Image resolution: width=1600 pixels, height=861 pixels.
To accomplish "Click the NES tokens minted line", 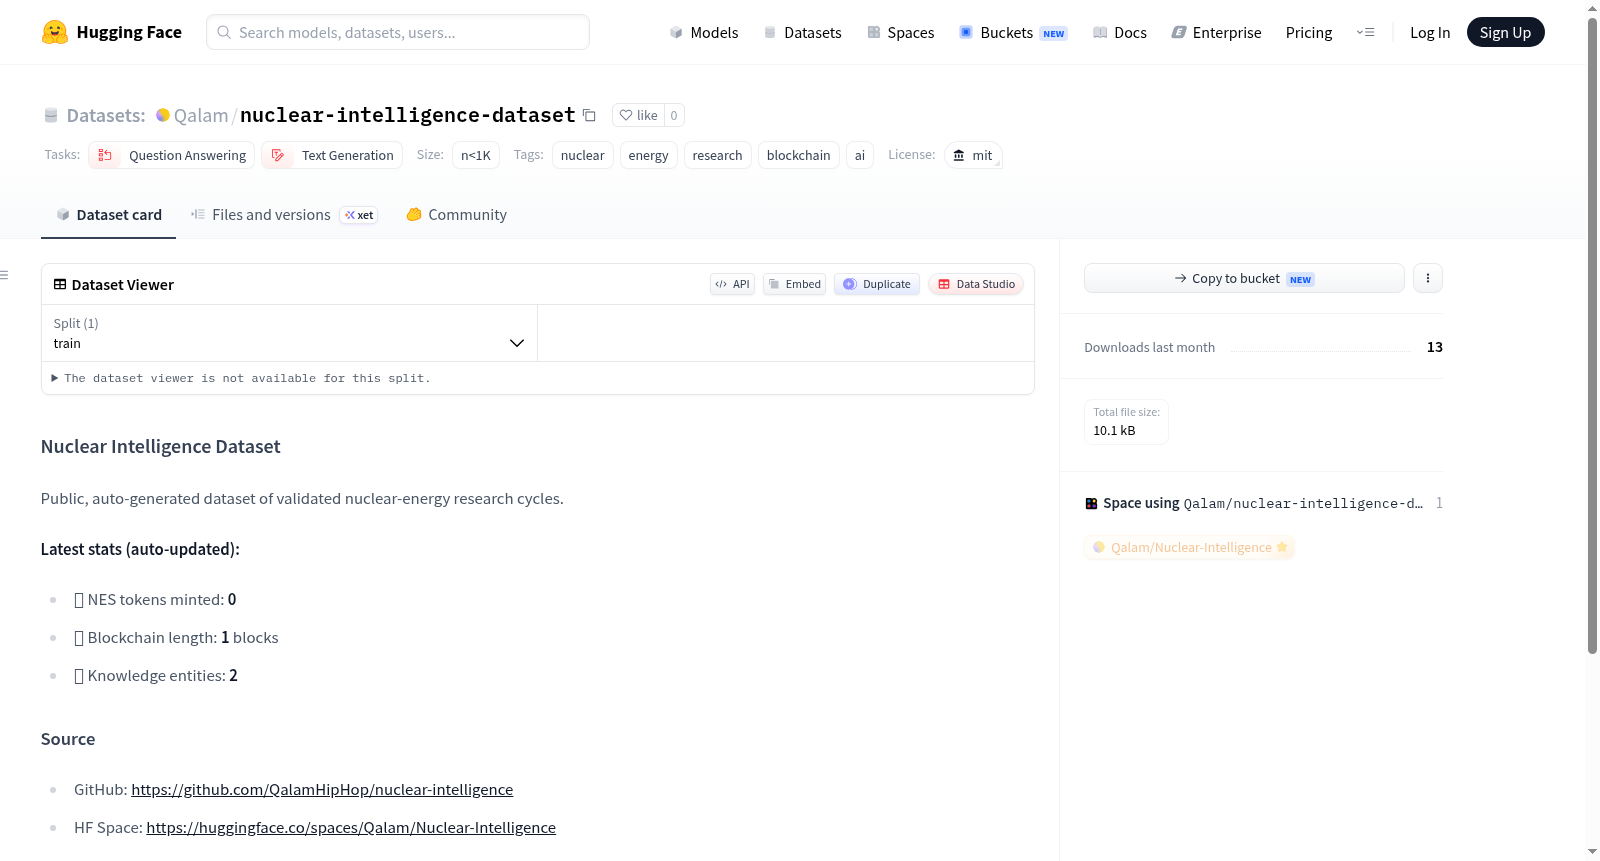I will pos(155,599).
